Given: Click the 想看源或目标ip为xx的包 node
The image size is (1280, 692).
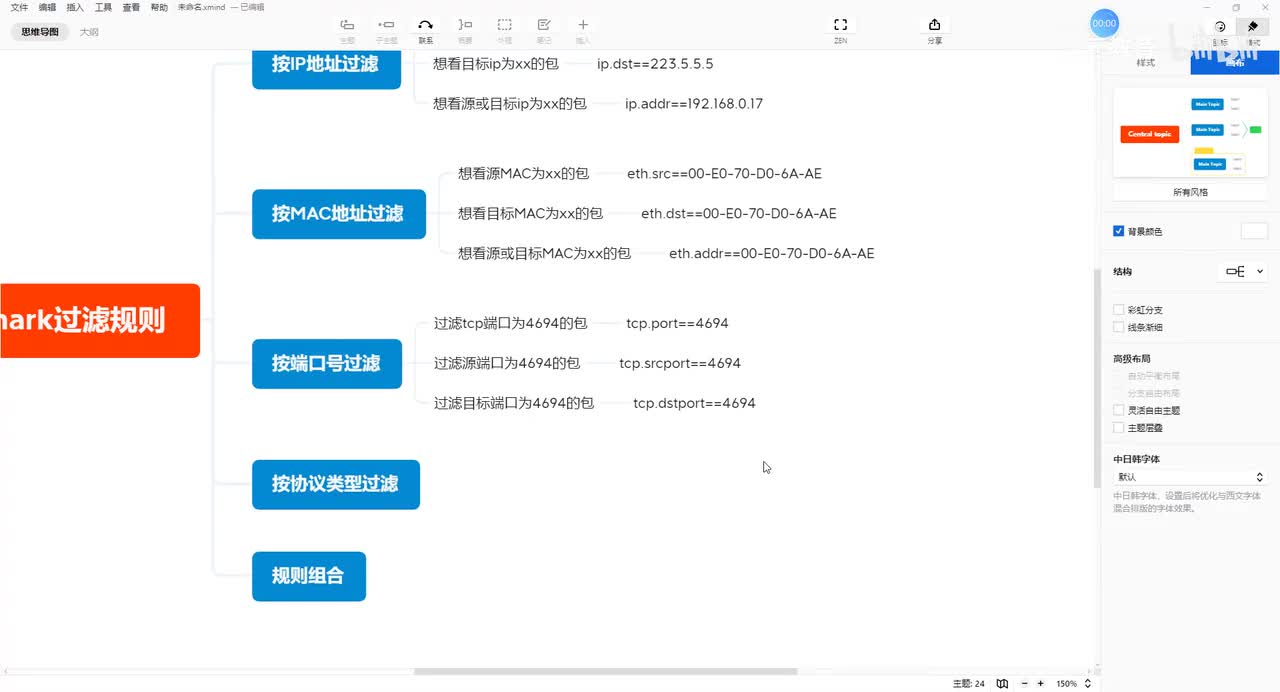Looking at the screenshot, I should point(510,104).
